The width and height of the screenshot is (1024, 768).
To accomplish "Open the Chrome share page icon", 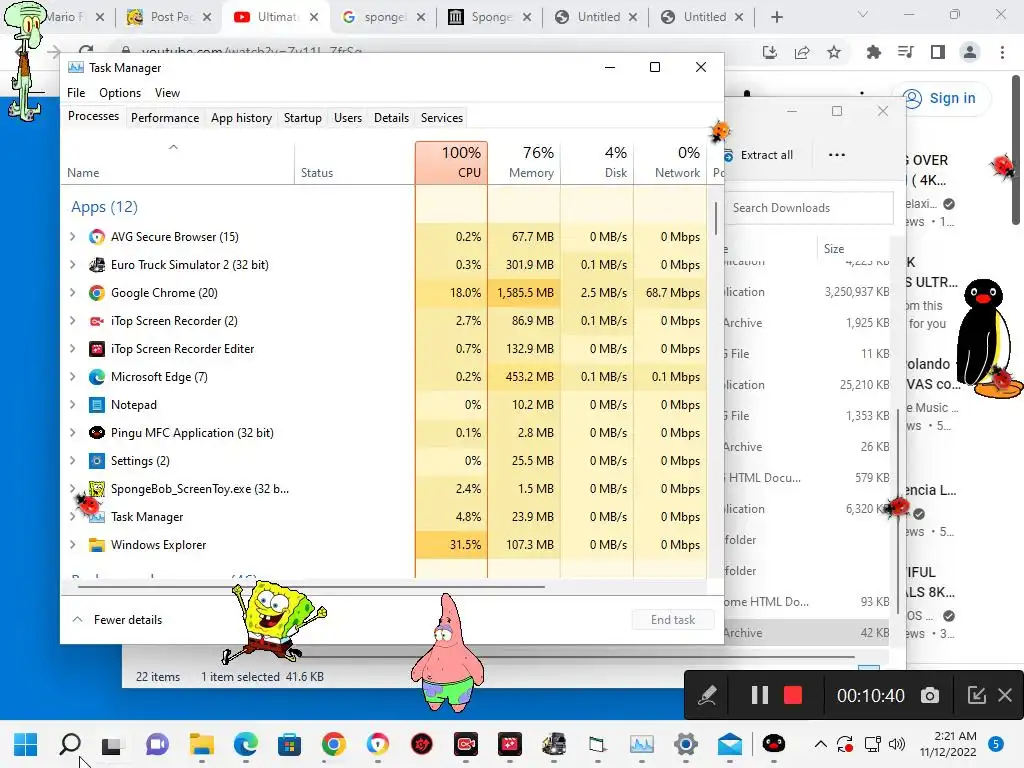I will (x=802, y=52).
